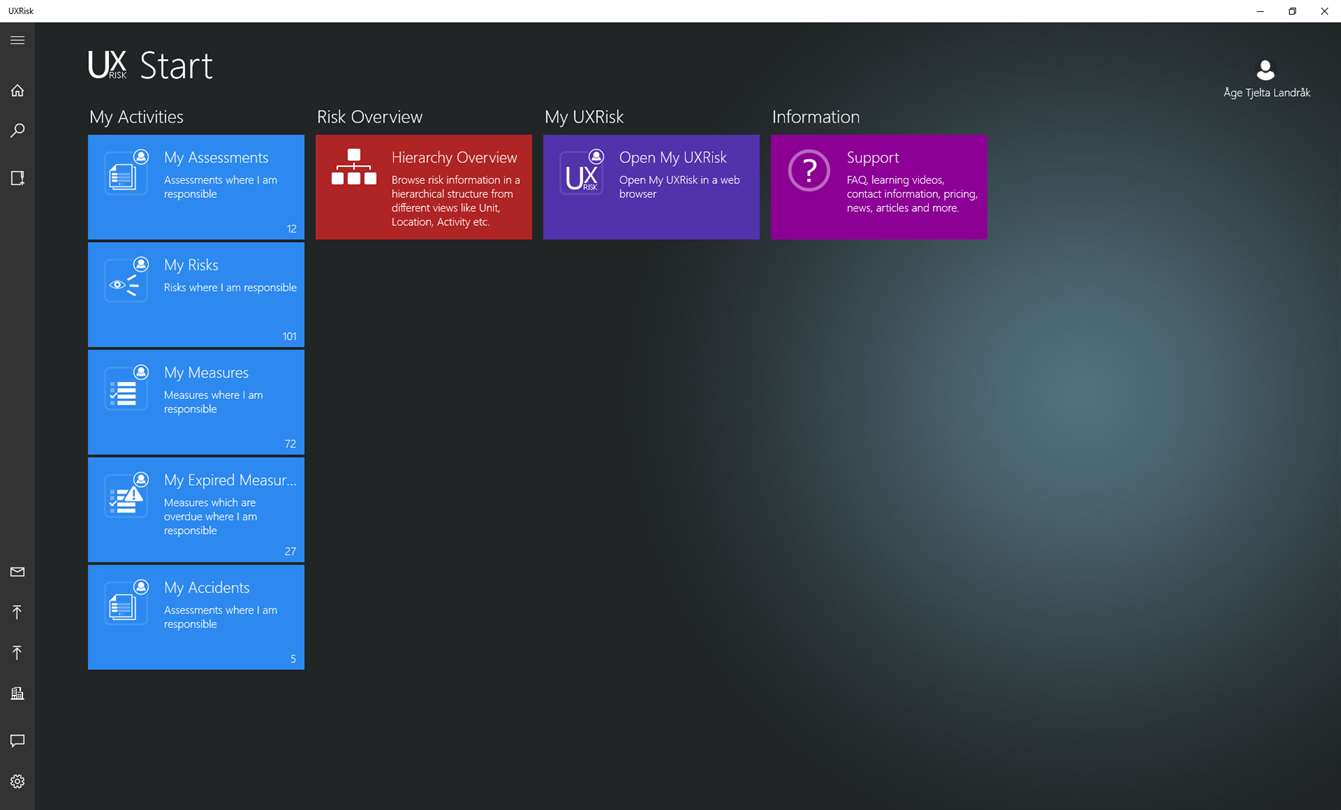Click the Open My UXRisk logo icon
The height and width of the screenshot is (810, 1341).
[x=582, y=172]
